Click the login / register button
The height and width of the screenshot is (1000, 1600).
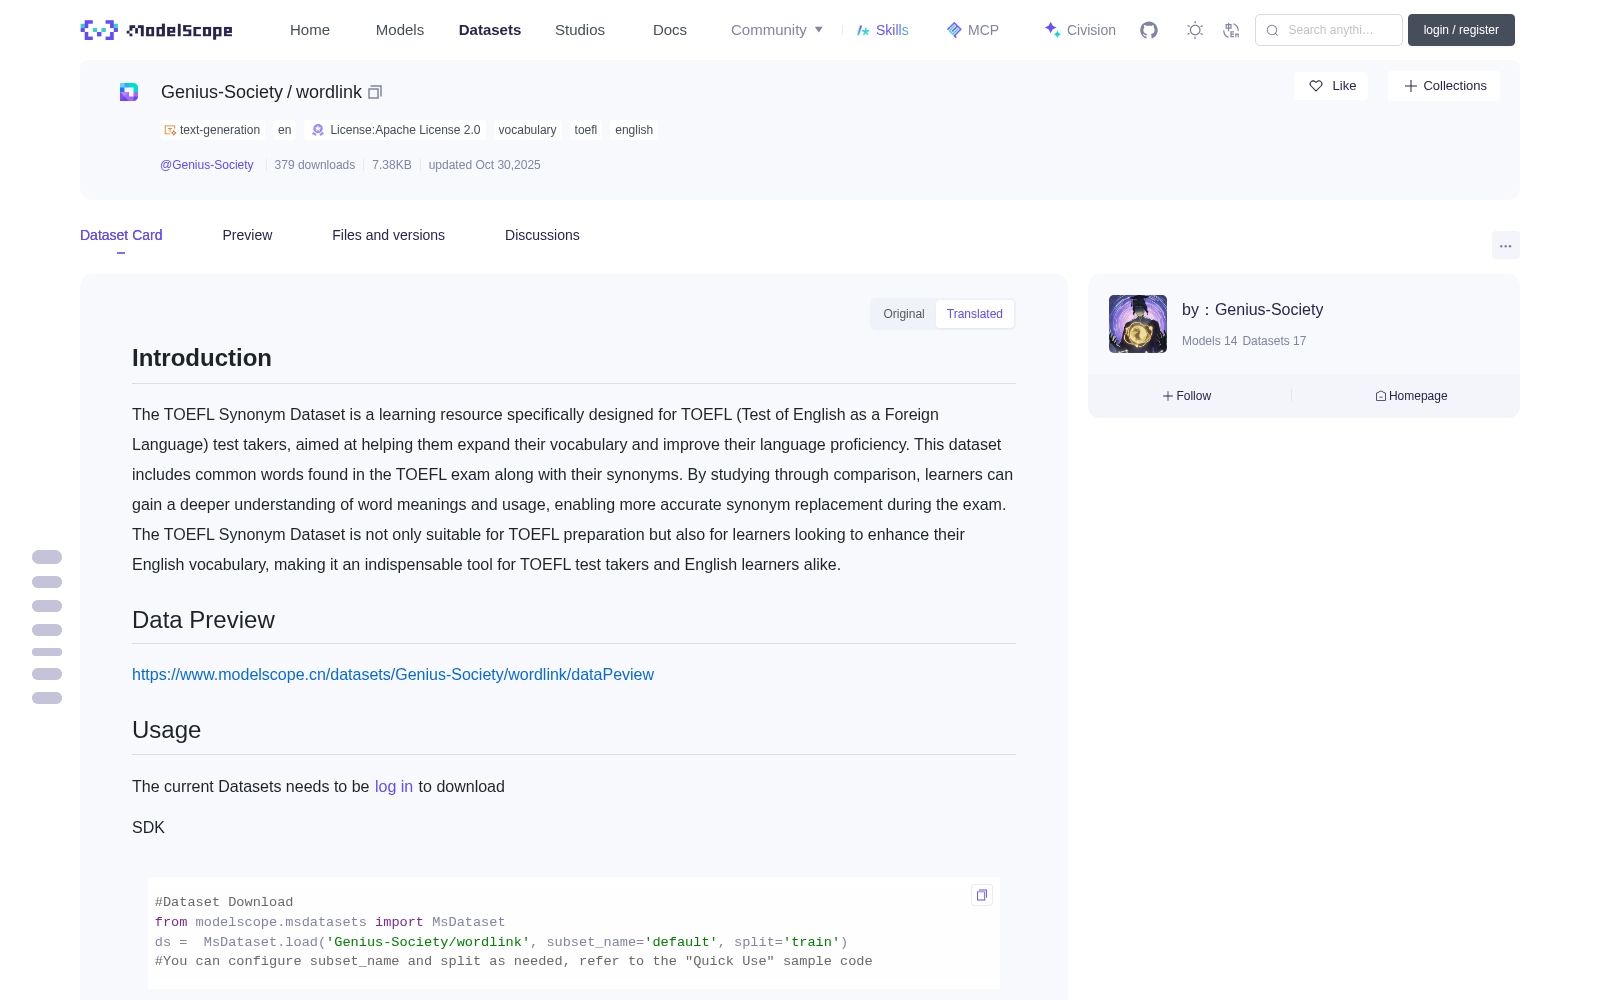click(1461, 30)
